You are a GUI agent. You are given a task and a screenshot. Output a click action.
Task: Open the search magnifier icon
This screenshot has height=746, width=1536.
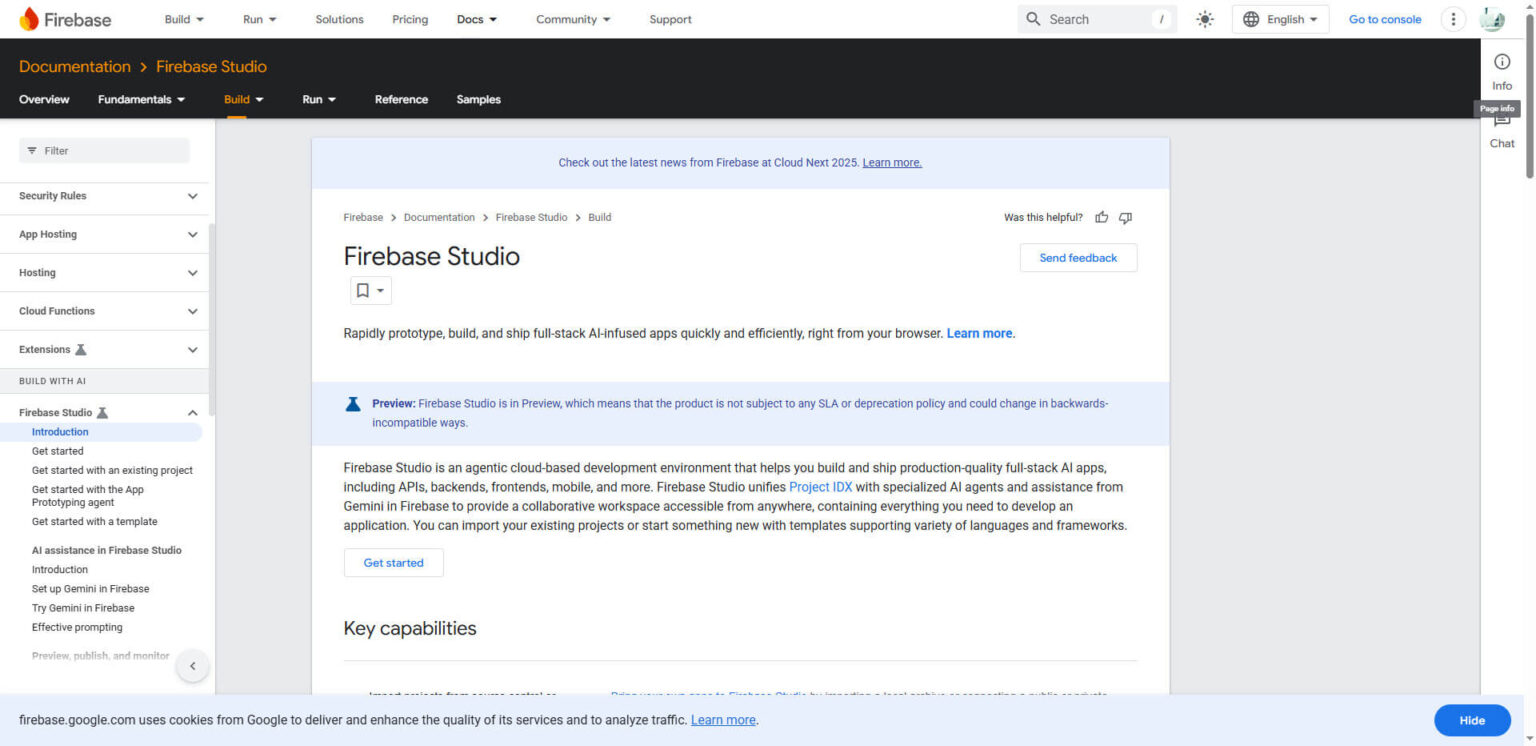(1033, 18)
